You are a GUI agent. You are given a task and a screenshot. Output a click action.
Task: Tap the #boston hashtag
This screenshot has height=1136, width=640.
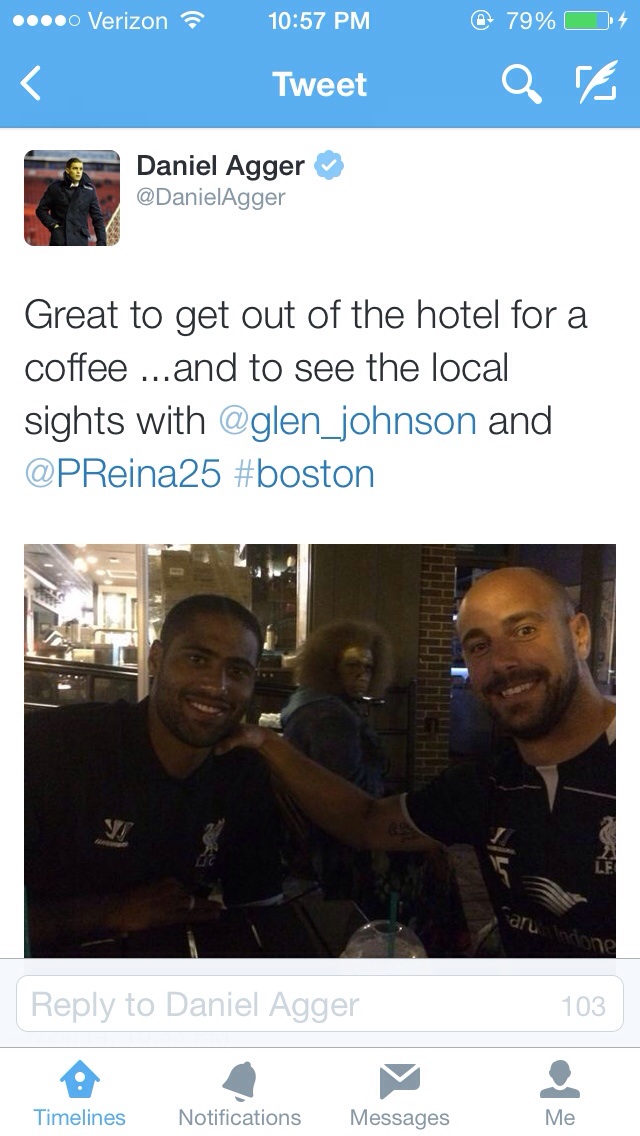304,475
